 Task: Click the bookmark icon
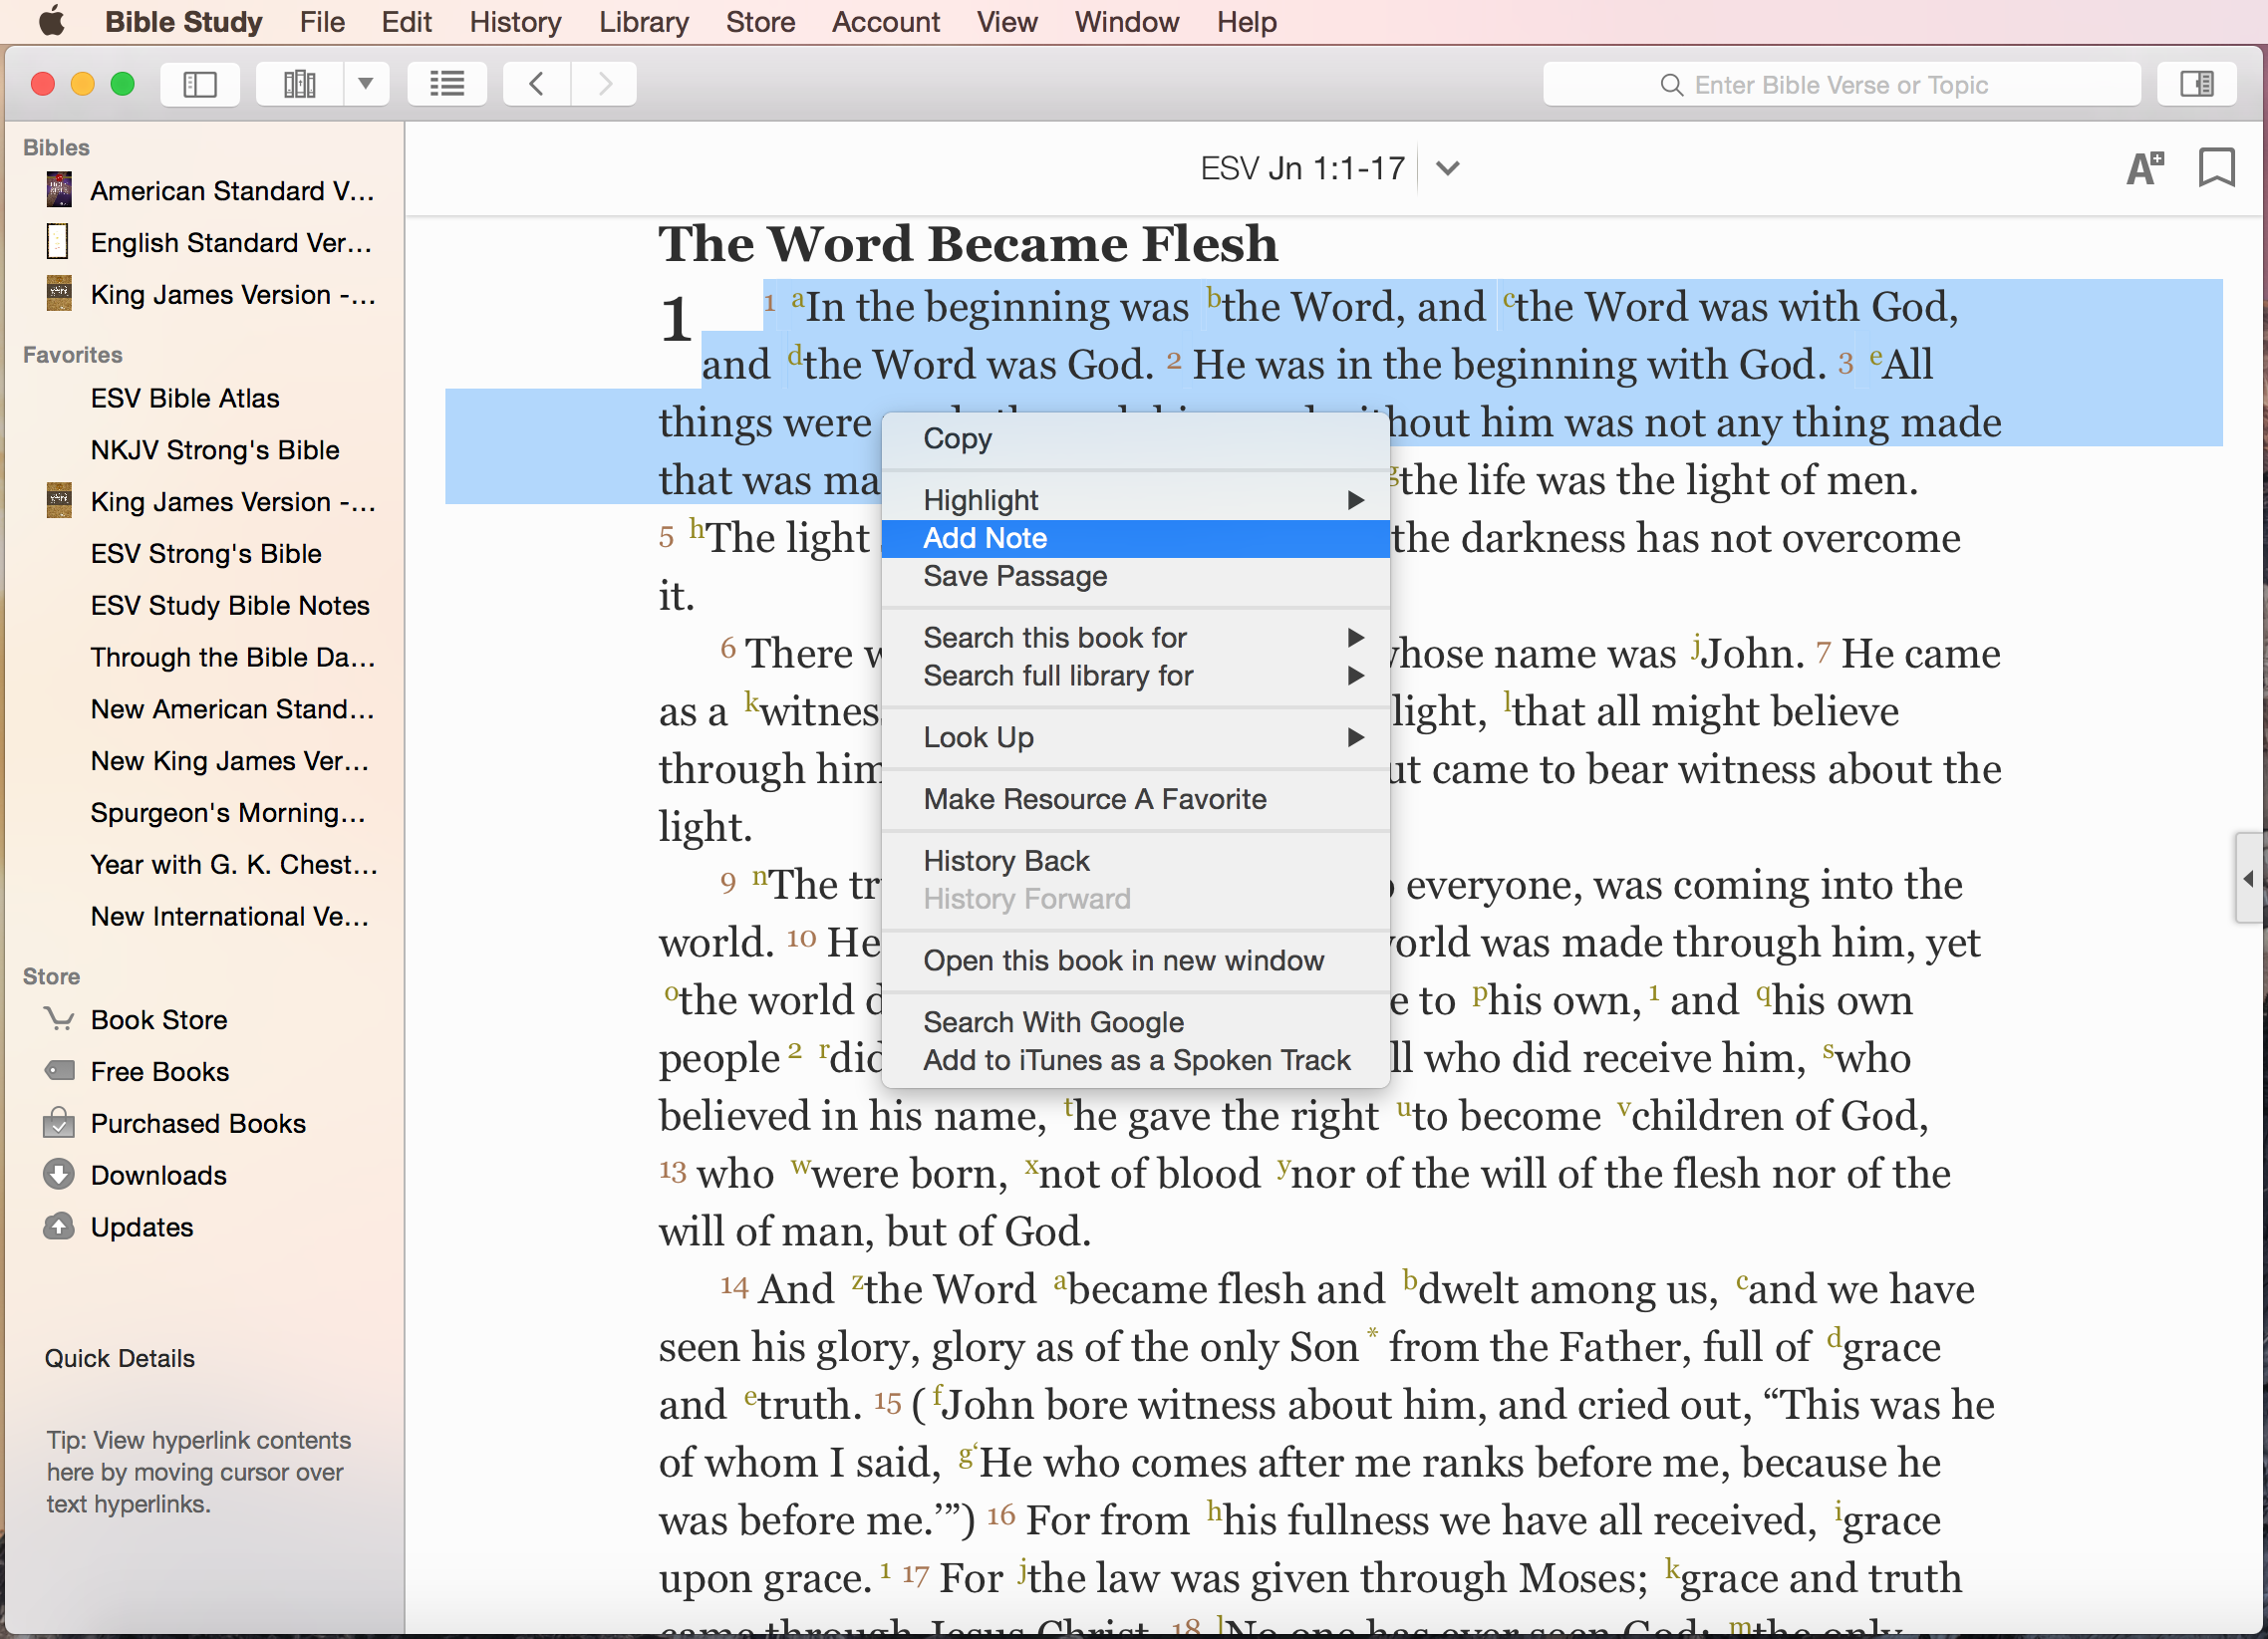[2216, 168]
